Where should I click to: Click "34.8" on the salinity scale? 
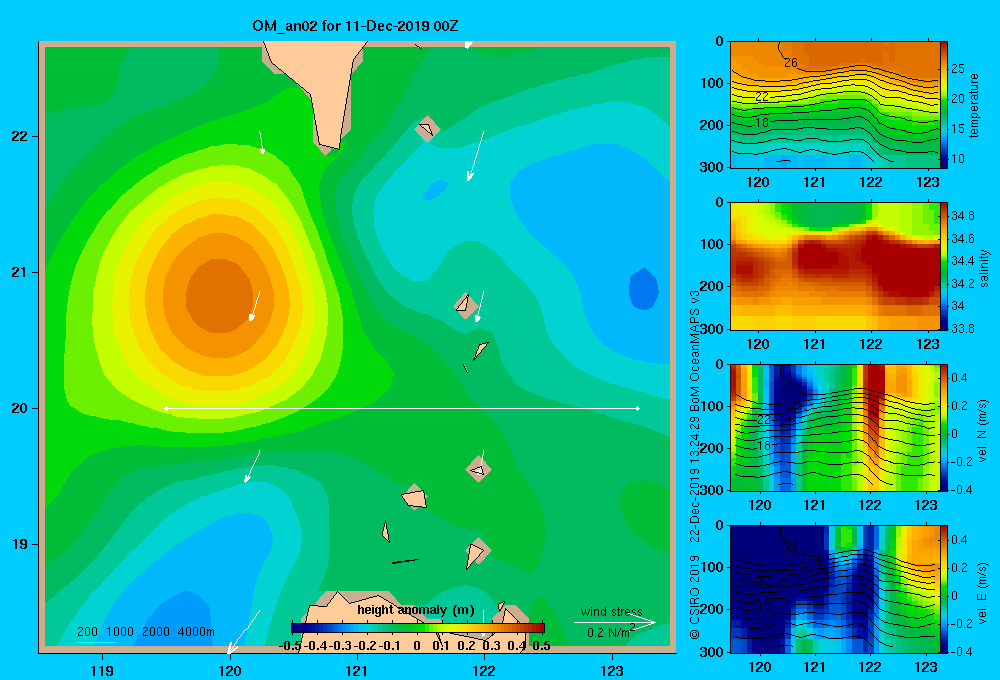click(x=962, y=216)
